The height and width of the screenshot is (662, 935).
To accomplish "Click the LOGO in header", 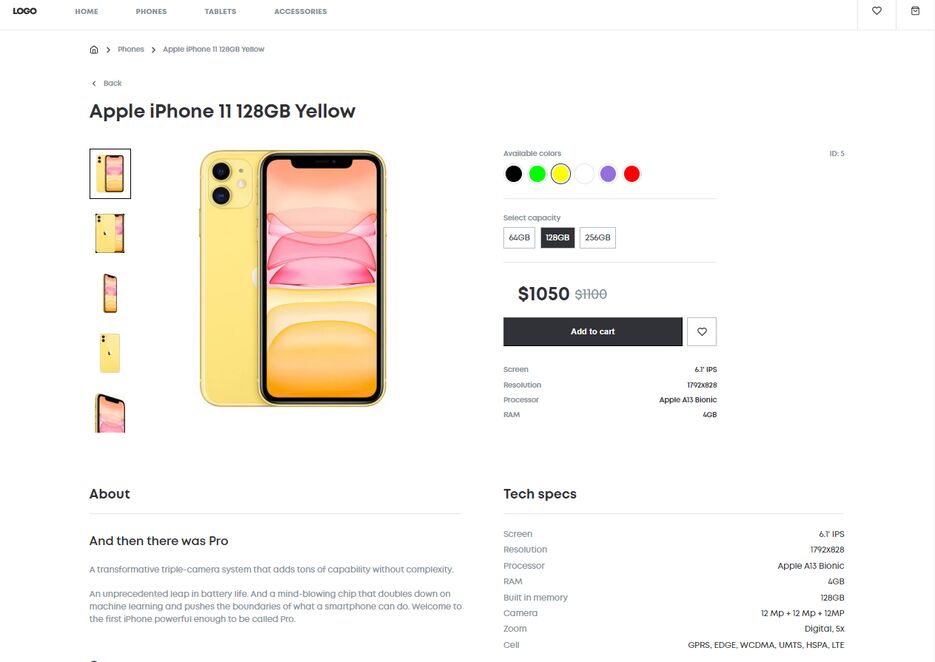I will pos(24,11).
